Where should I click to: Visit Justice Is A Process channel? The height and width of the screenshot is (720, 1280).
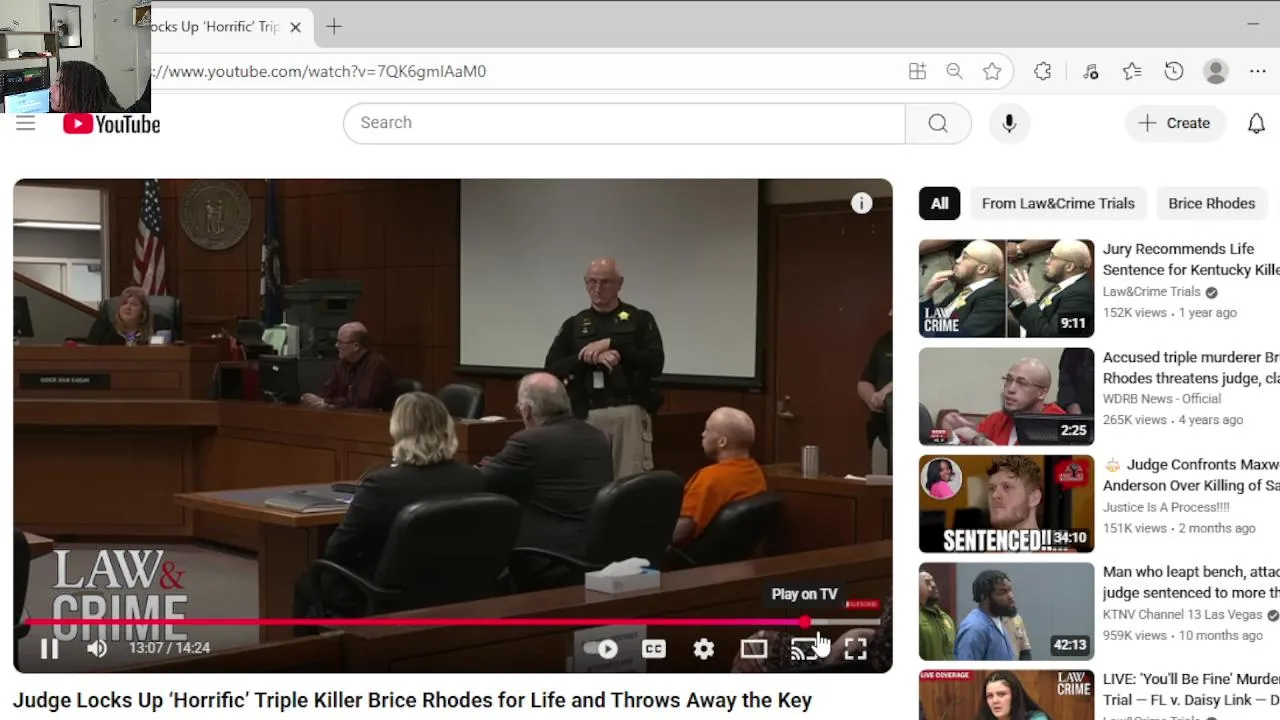(1165, 507)
